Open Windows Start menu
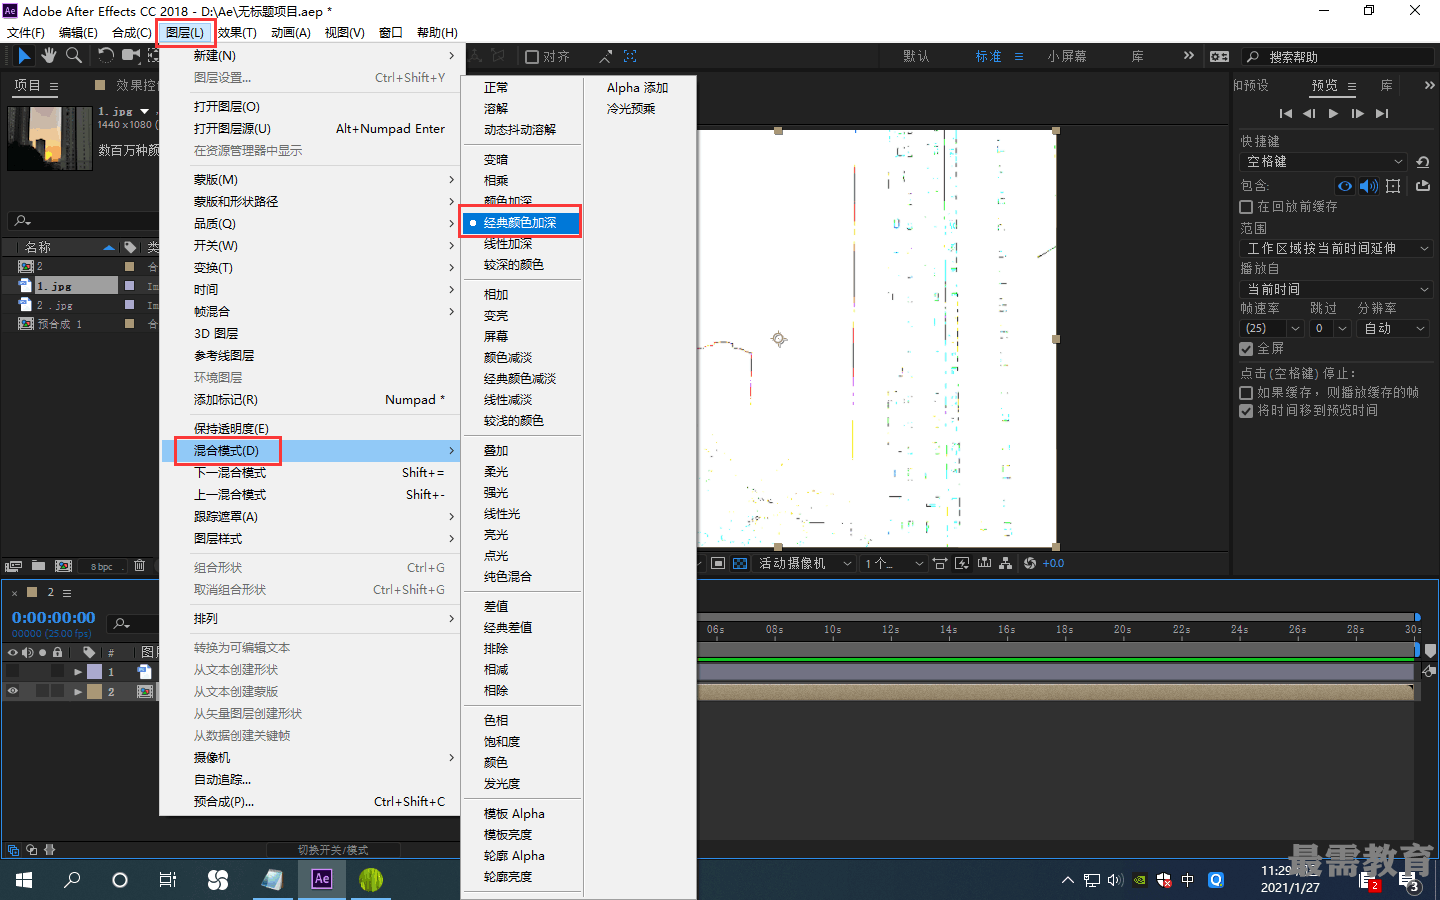This screenshot has width=1440, height=900. click(24, 880)
